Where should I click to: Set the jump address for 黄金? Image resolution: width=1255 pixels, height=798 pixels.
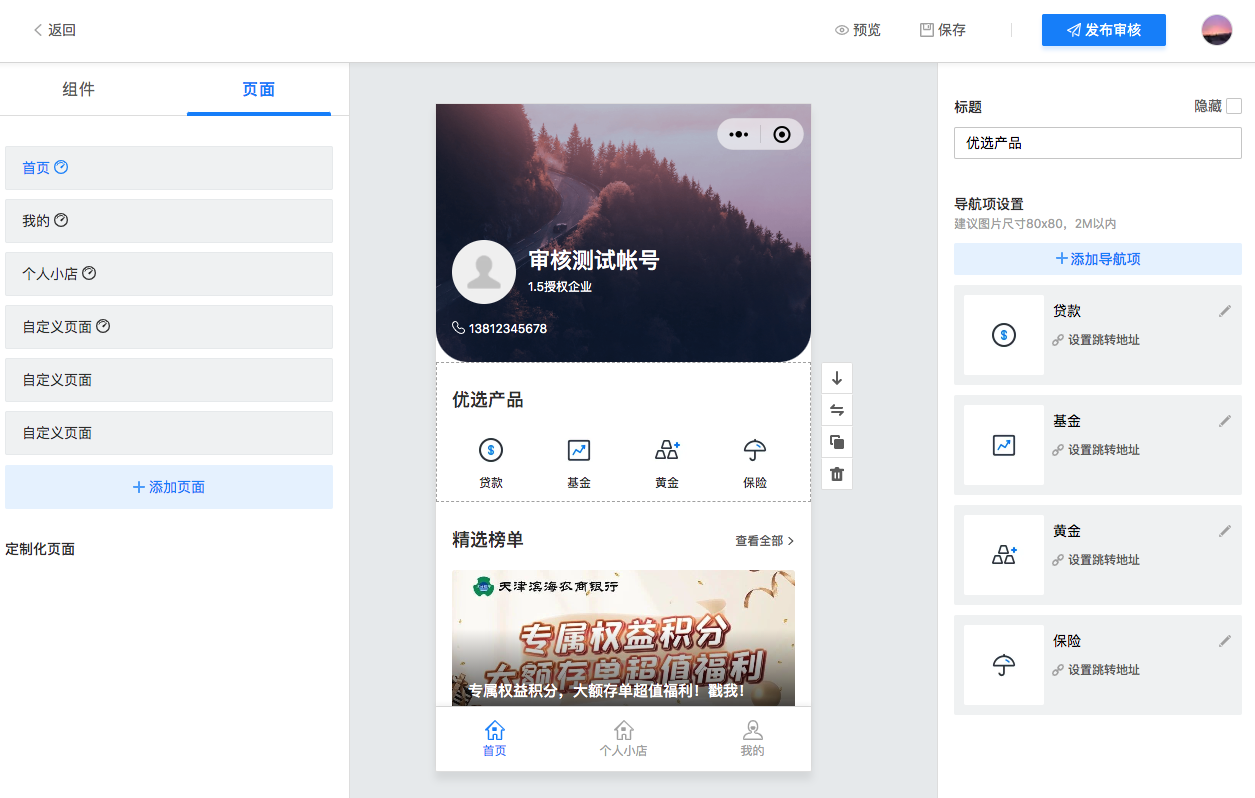[x=1096, y=560]
